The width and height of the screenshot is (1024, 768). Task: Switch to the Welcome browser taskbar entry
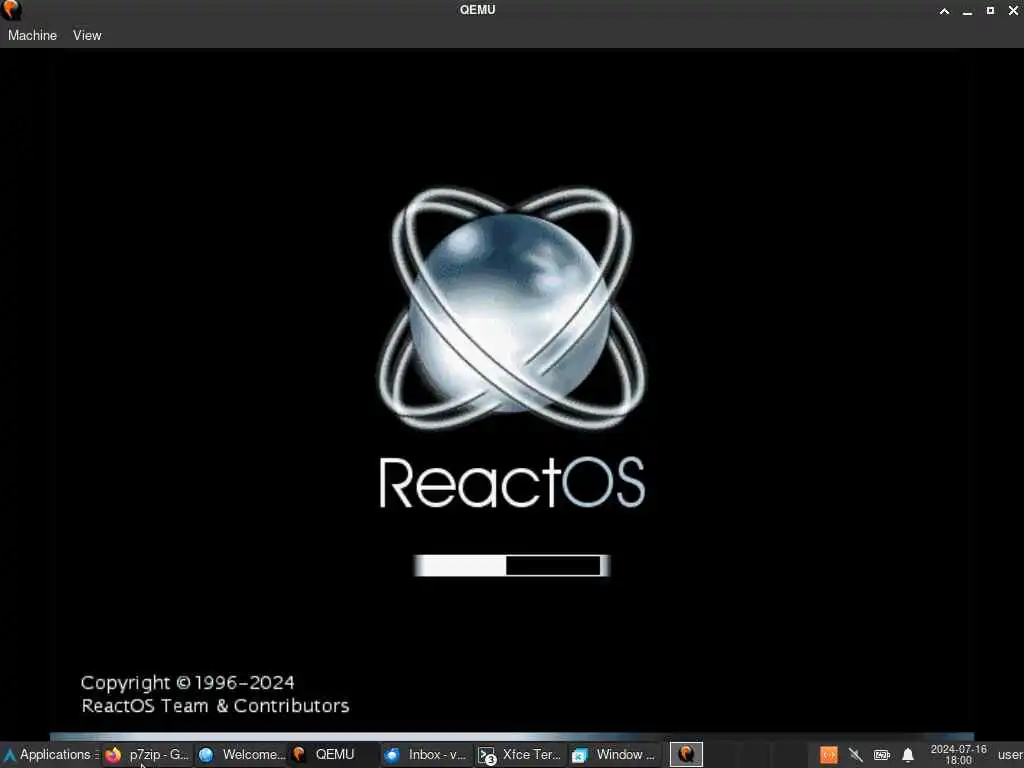[x=242, y=755]
